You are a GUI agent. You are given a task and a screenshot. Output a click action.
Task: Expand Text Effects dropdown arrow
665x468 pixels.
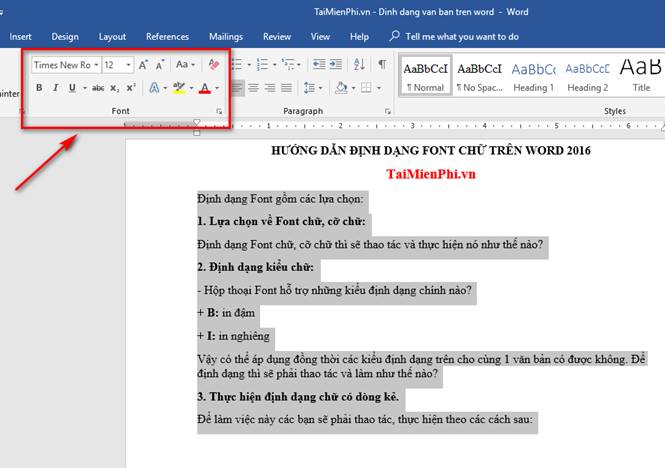(x=165, y=88)
